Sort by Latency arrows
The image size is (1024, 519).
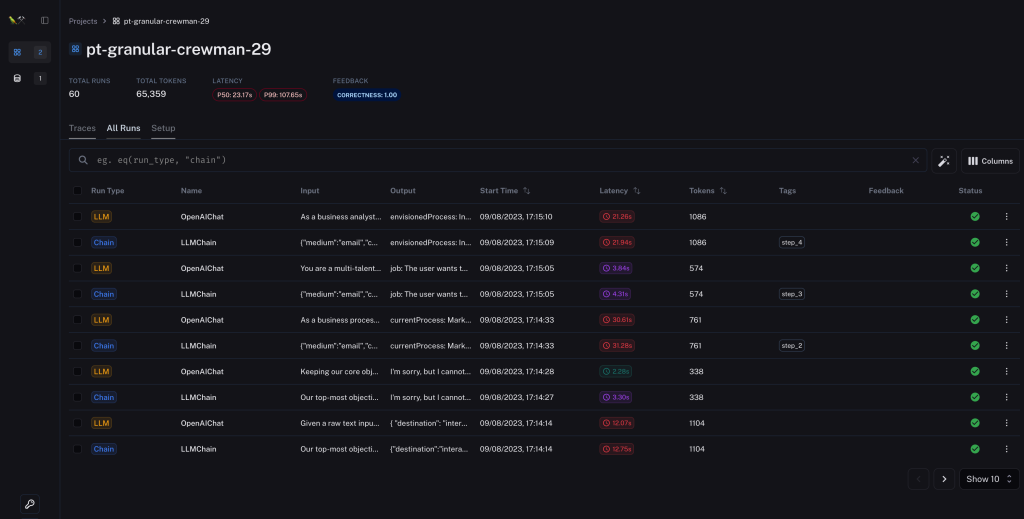pos(637,191)
